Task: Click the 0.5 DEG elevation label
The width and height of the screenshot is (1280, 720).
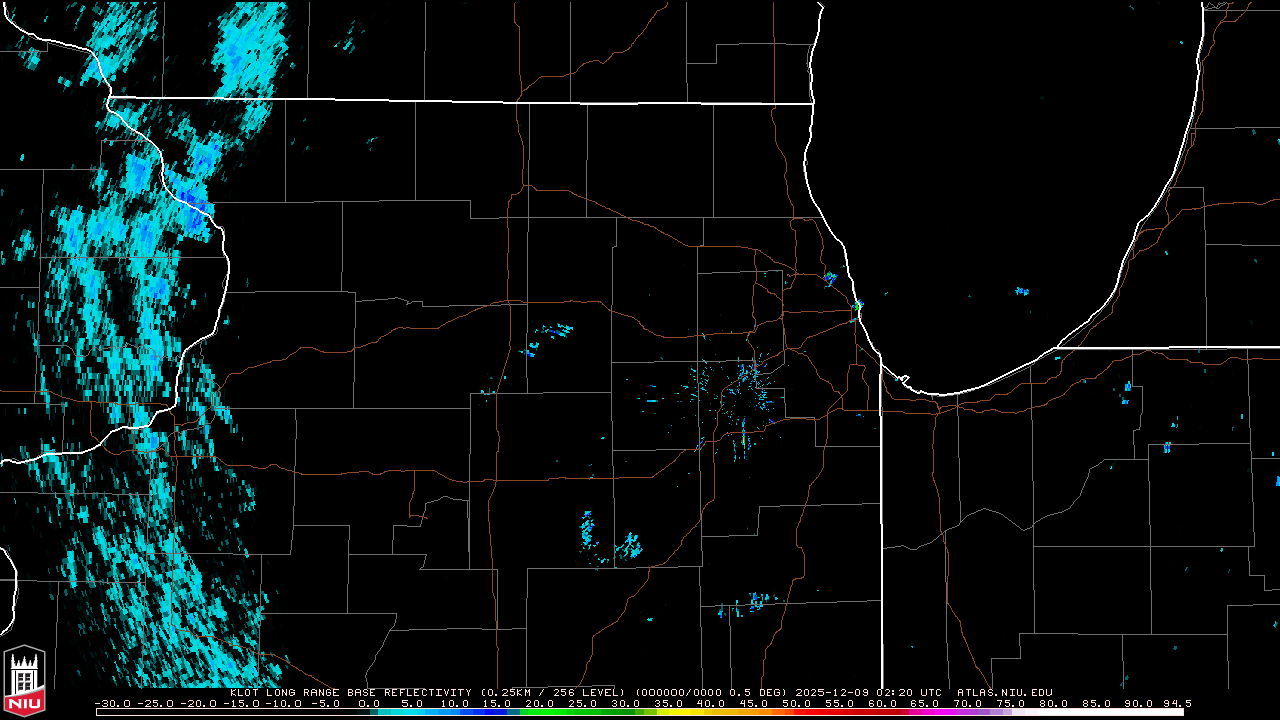Action: pyautogui.click(x=756, y=692)
